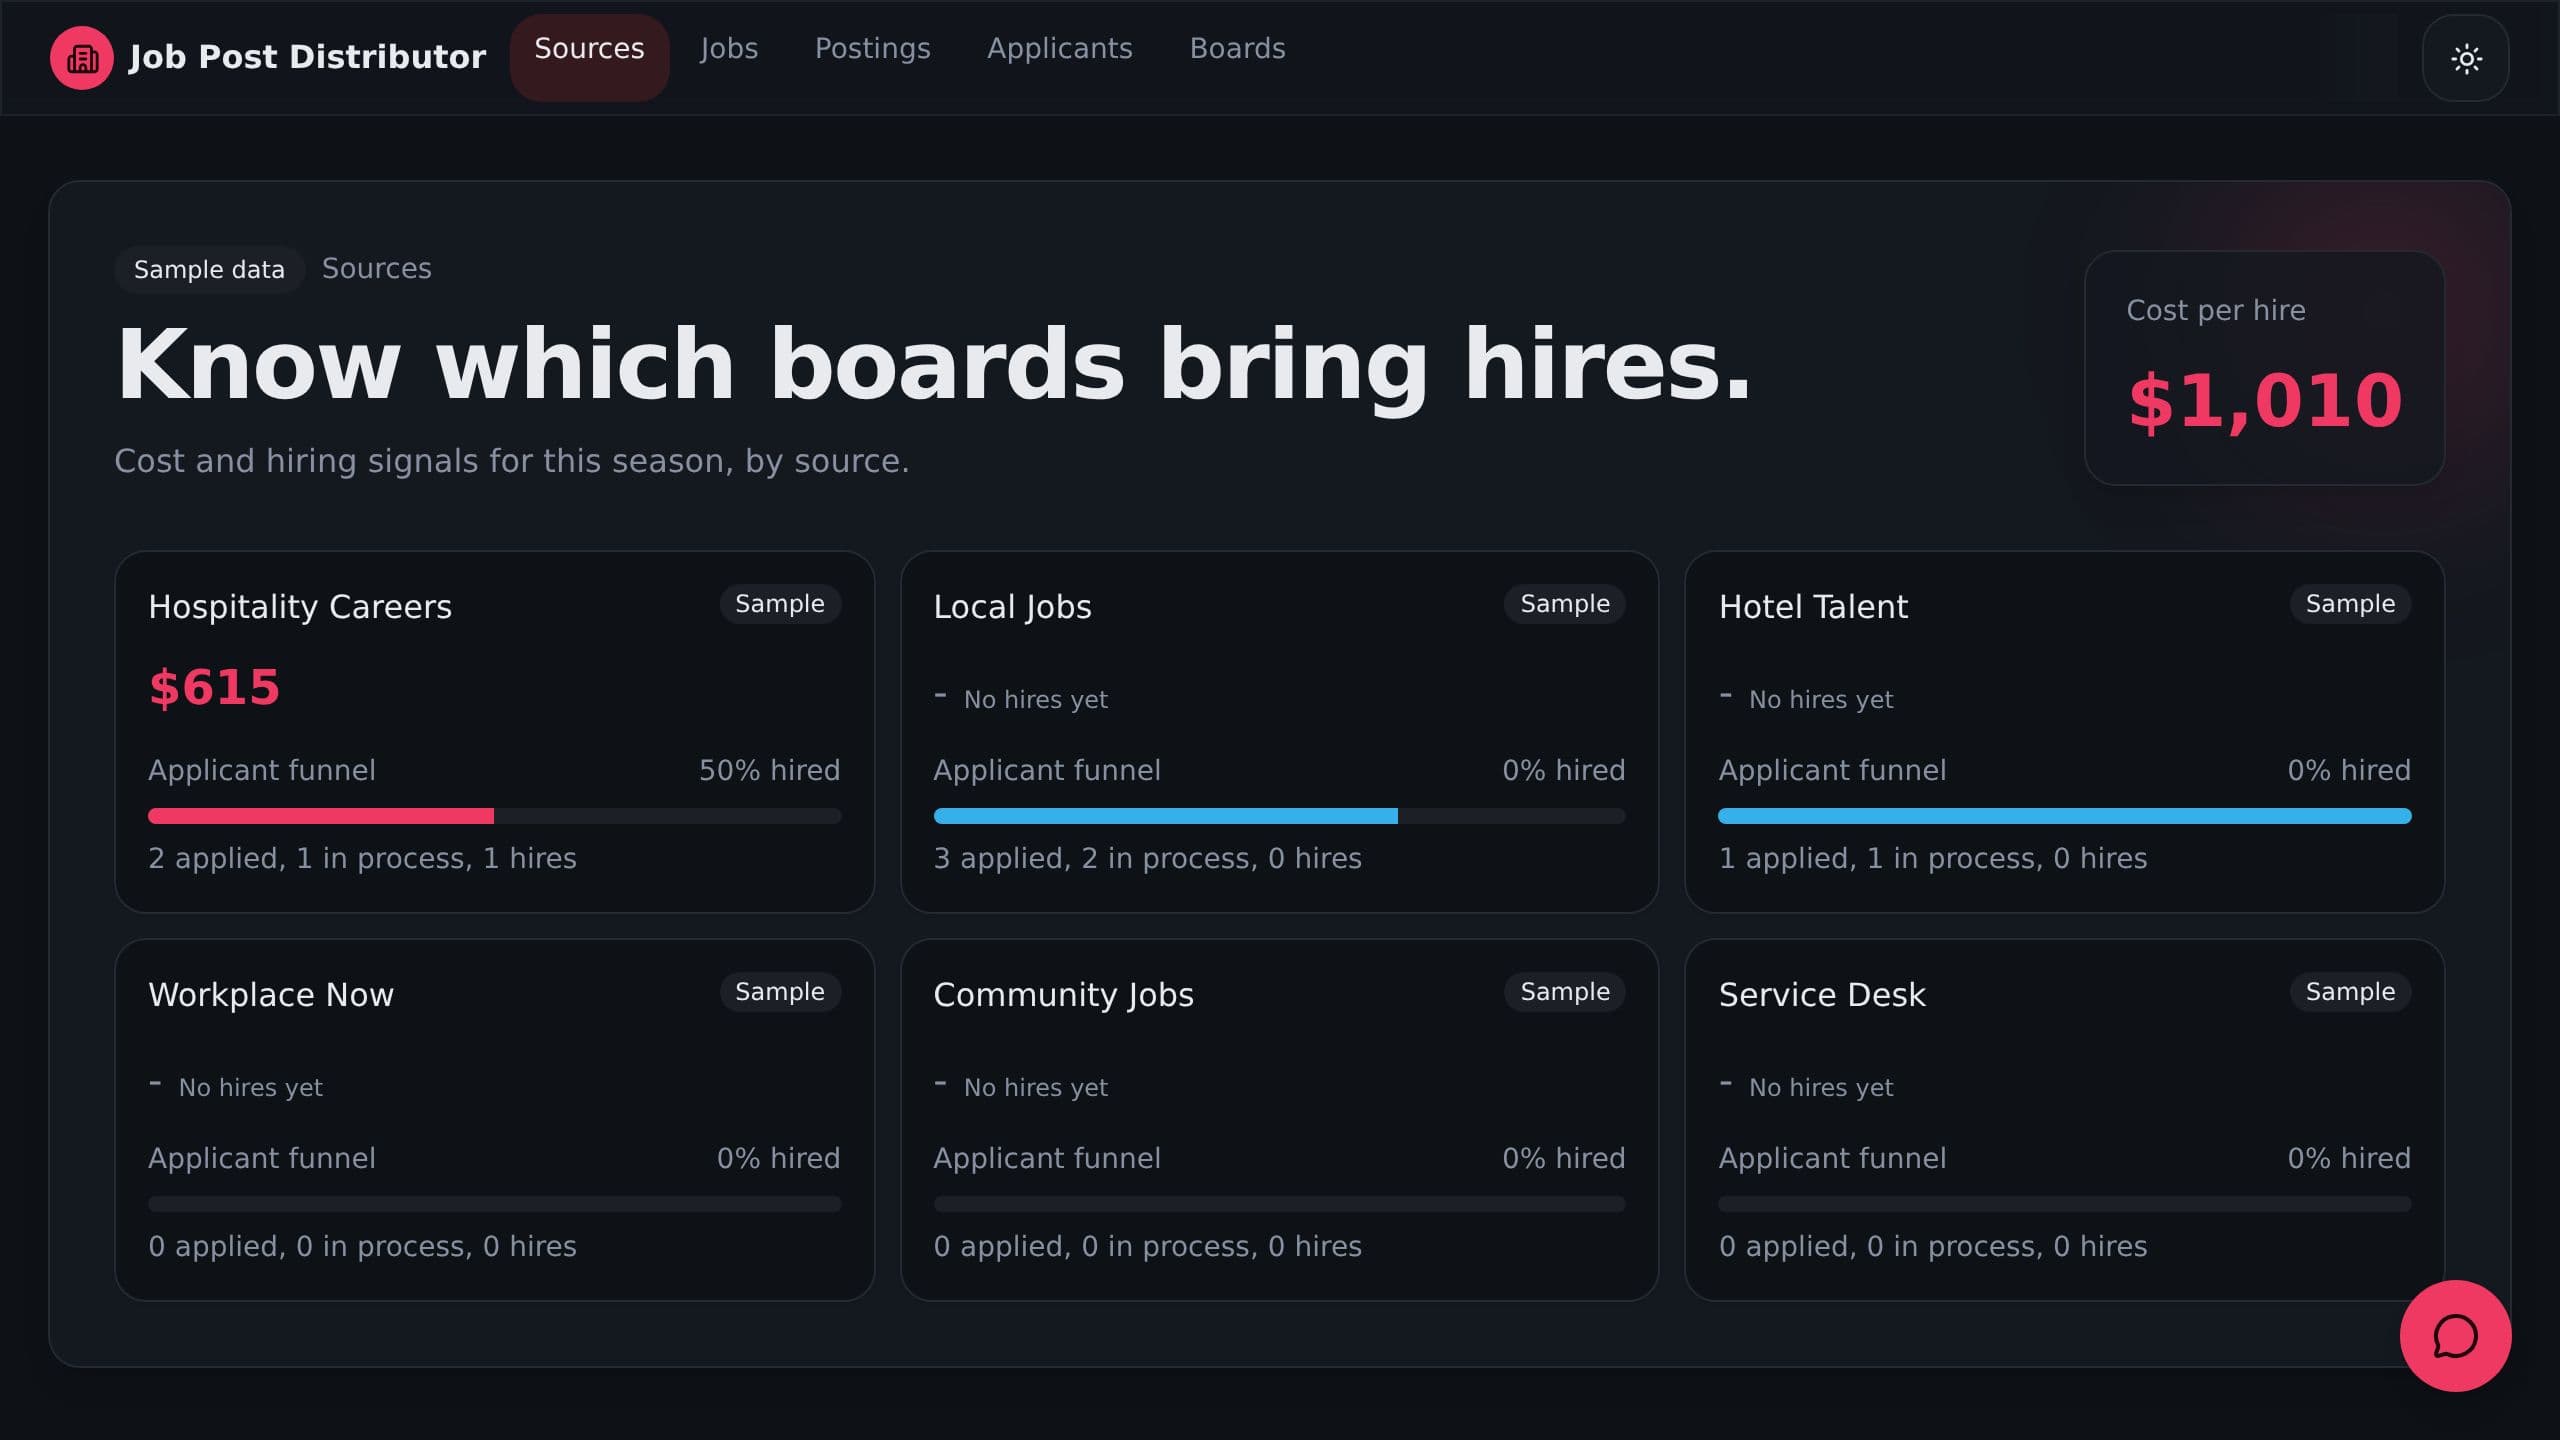Image resolution: width=2560 pixels, height=1440 pixels.
Task: Open the Hospitality Careers card title
Action: tap(300, 607)
